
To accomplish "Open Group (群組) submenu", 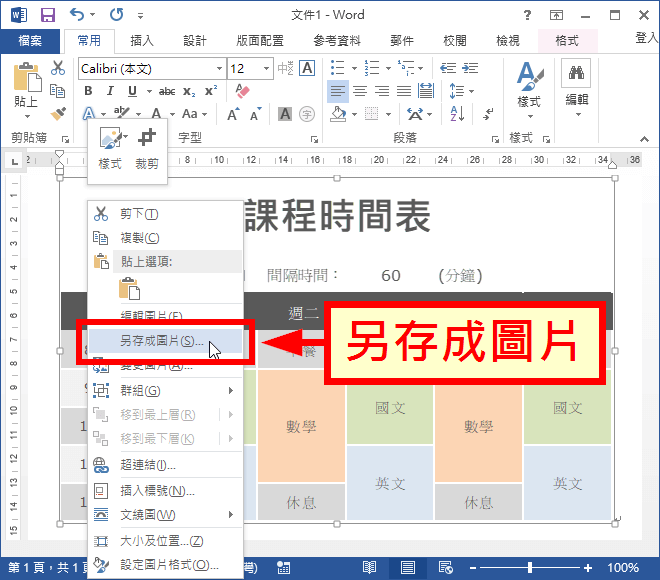I will 165,391.
